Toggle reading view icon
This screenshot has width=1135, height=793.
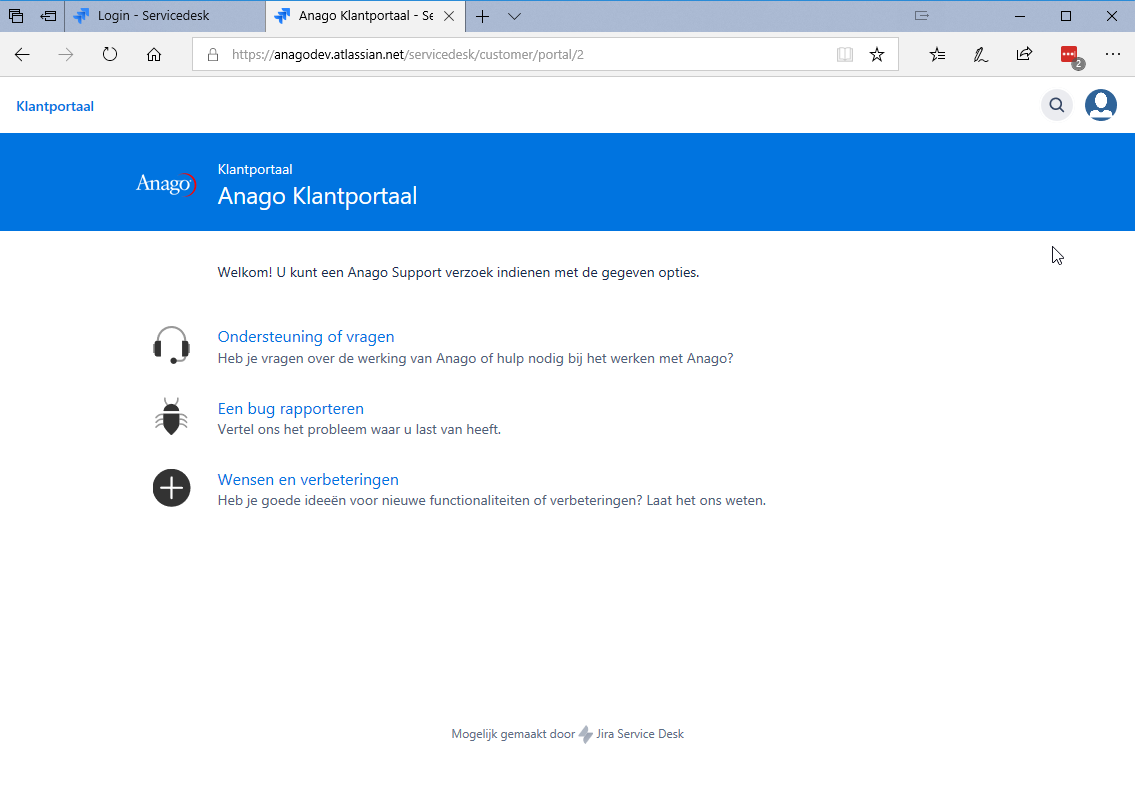coord(845,54)
